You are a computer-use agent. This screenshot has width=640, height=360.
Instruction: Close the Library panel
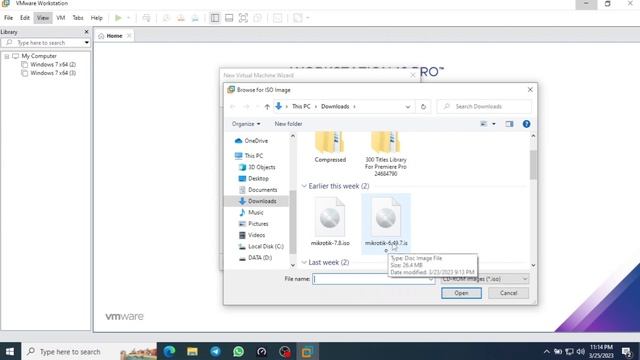click(86, 32)
